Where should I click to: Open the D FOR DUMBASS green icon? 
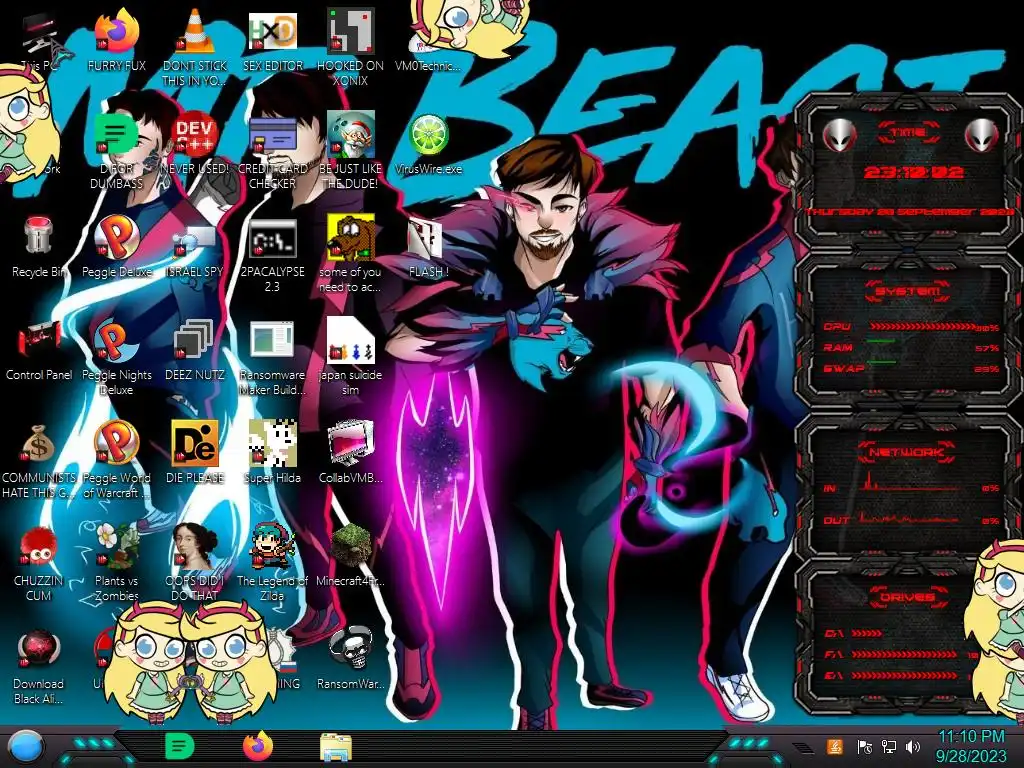(117, 135)
